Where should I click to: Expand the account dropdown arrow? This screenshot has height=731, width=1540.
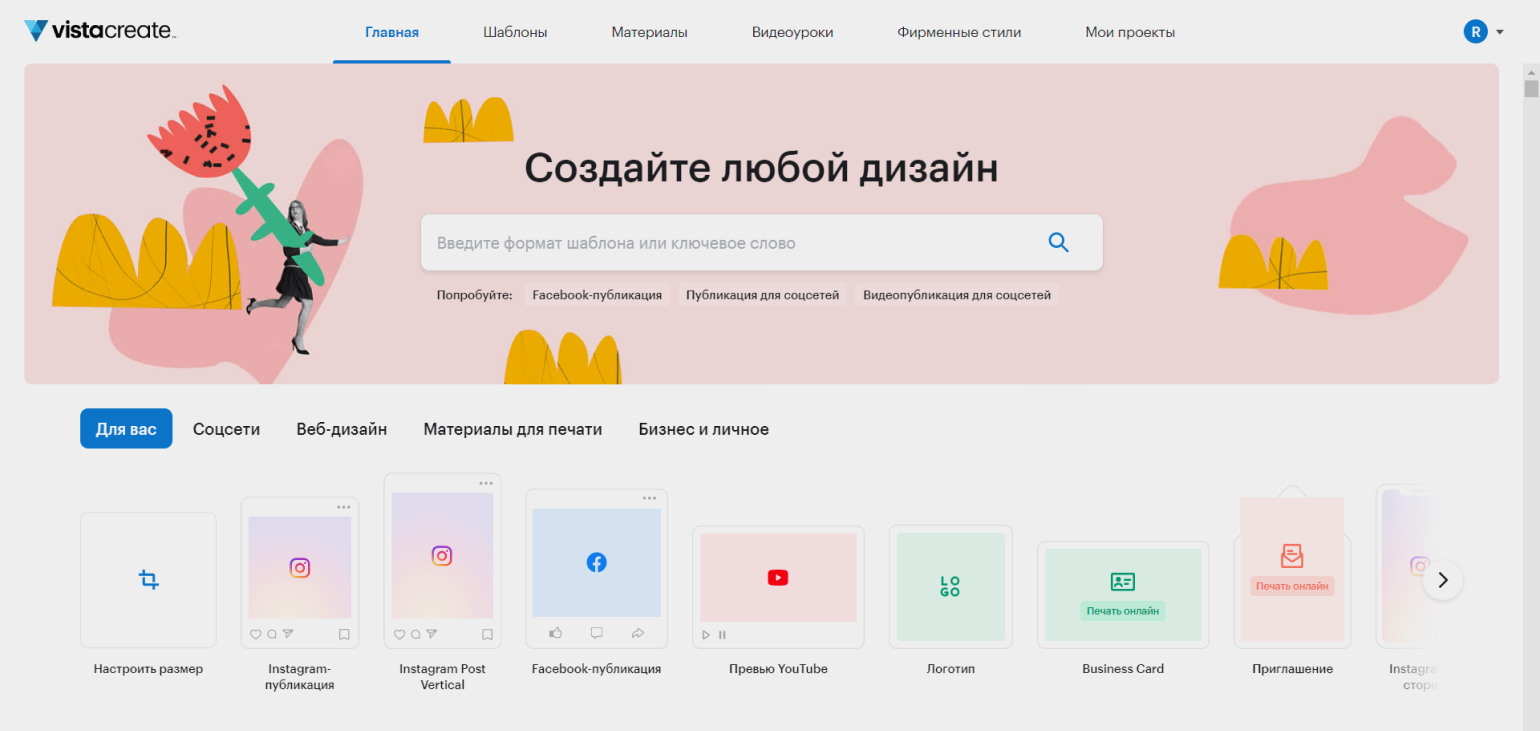[1500, 33]
